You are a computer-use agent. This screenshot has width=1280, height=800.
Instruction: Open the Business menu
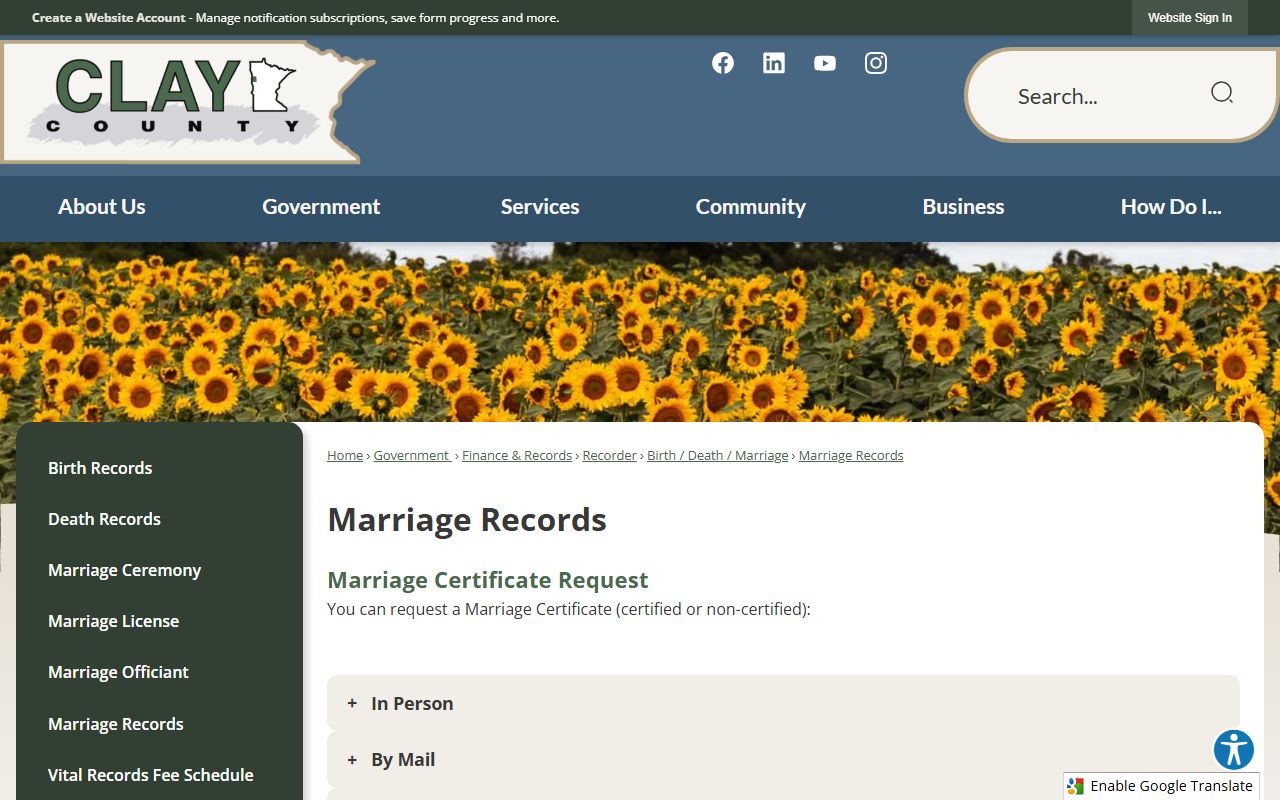tap(963, 207)
